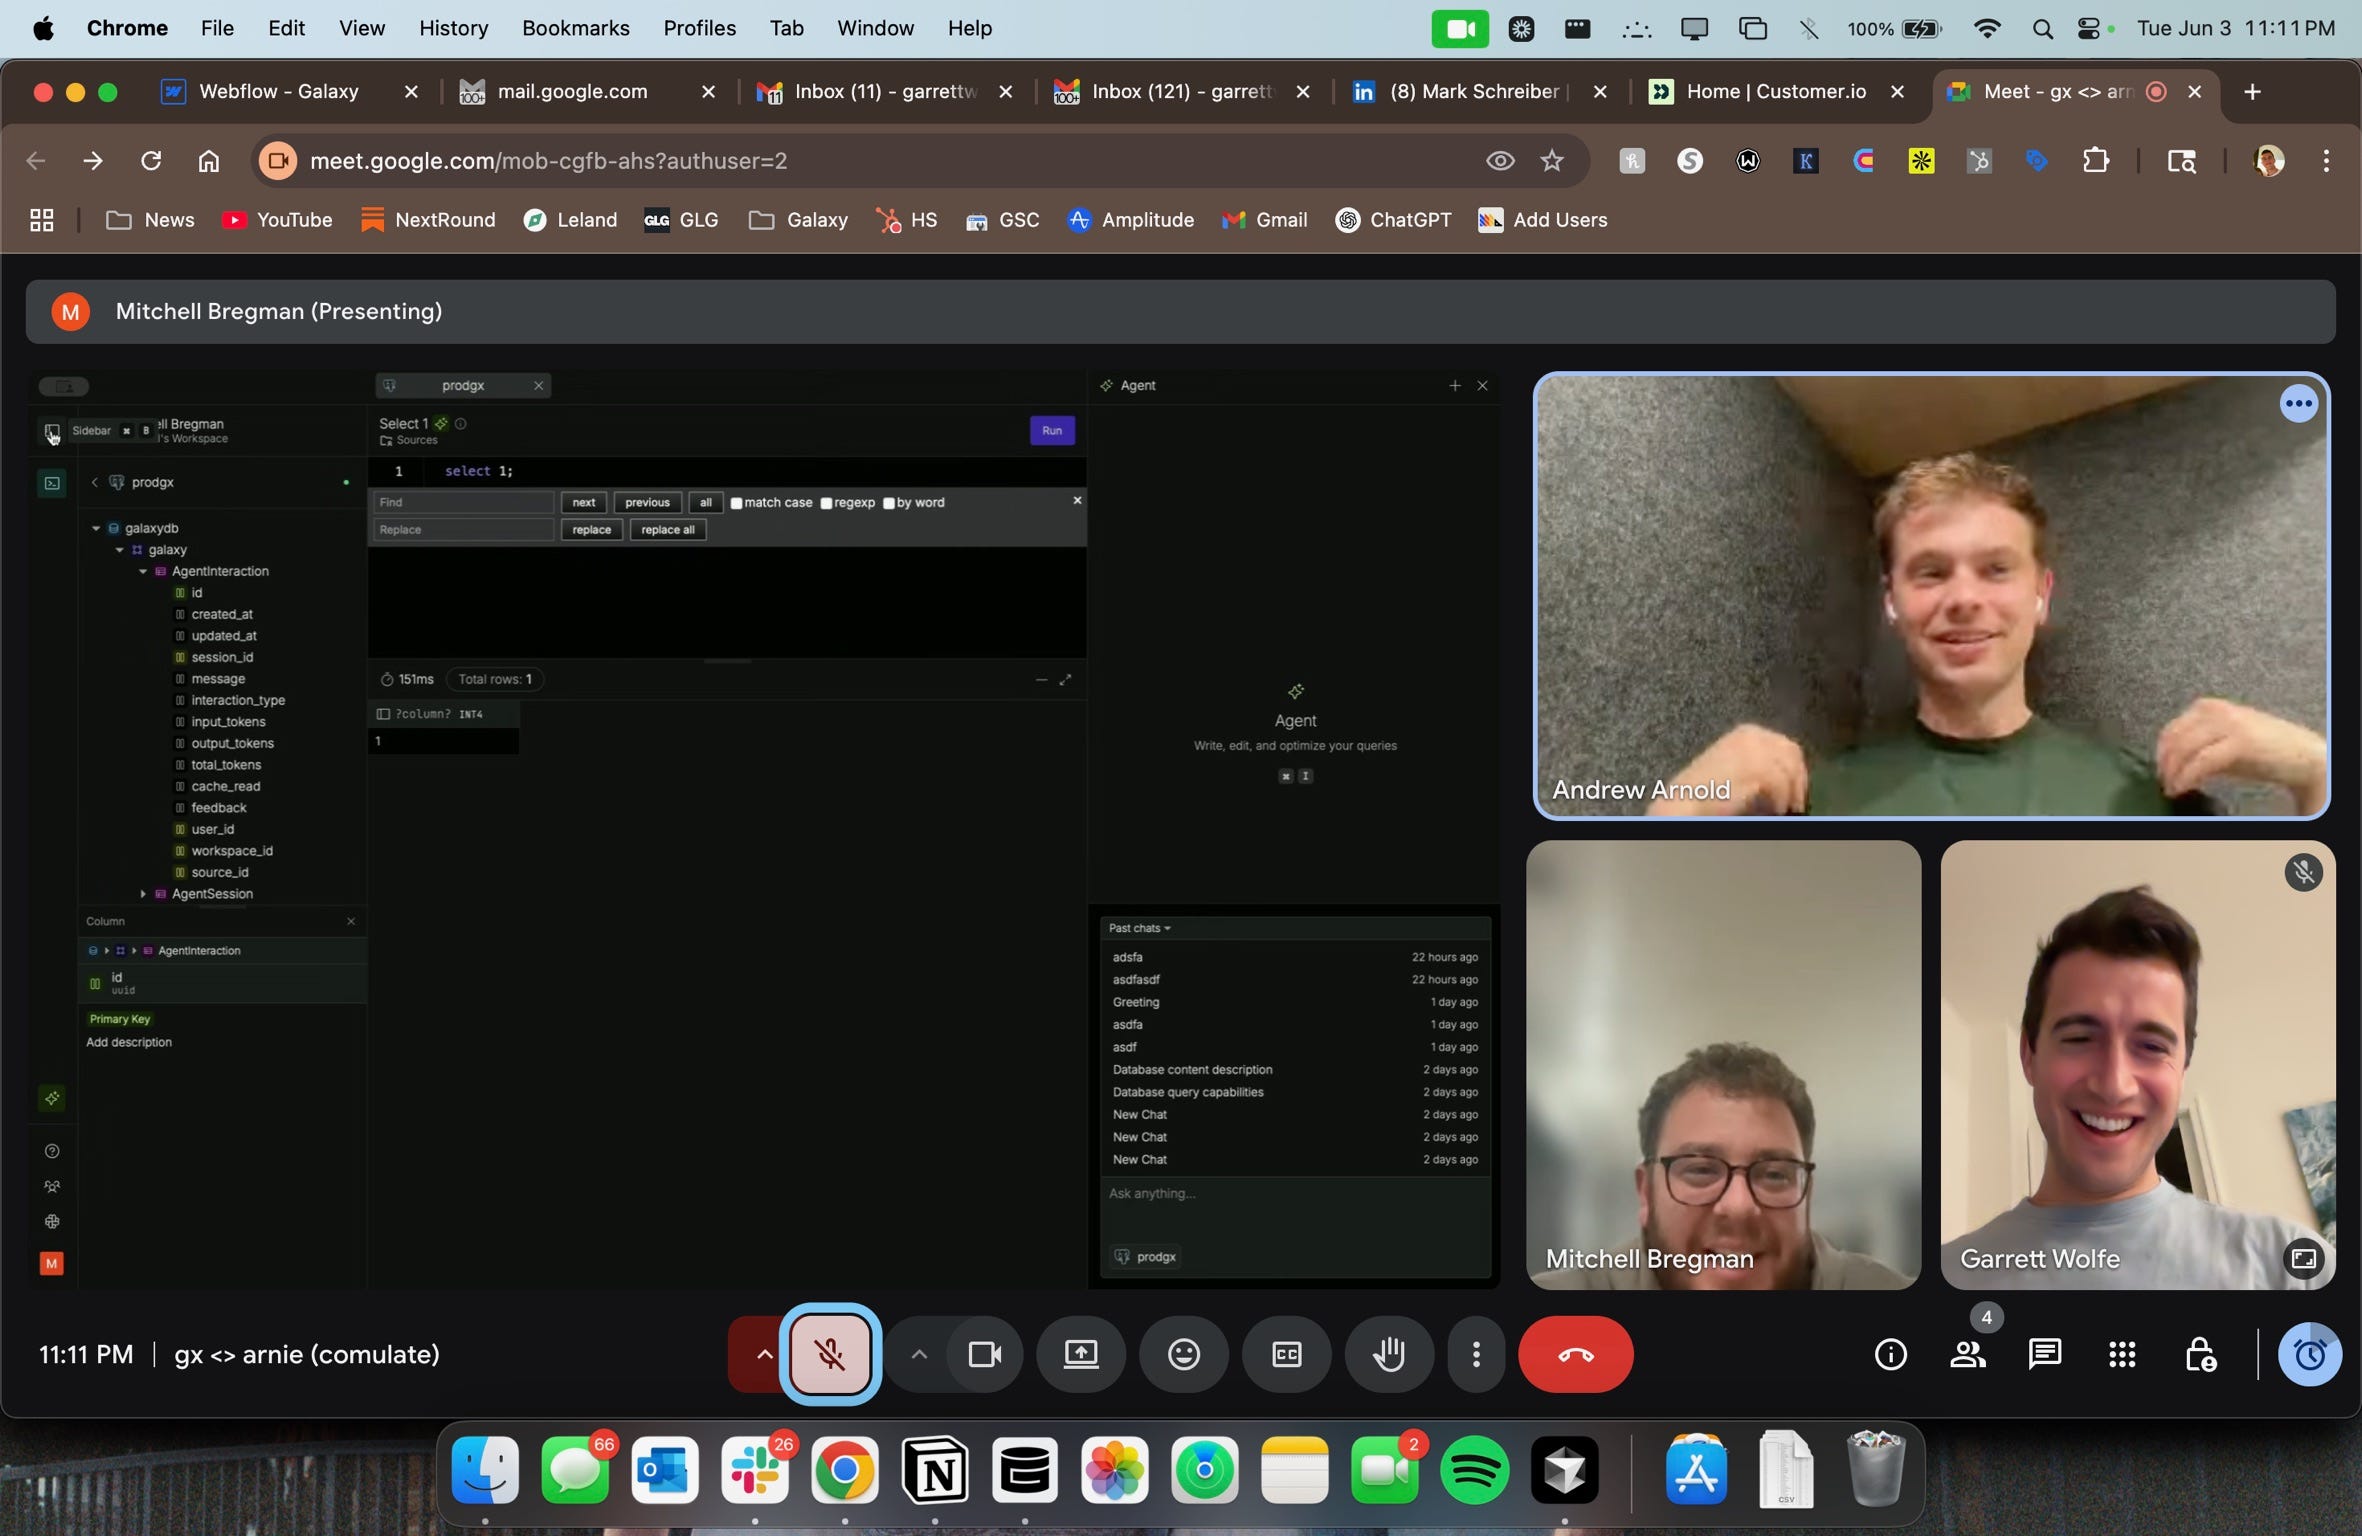Show the People participants panel

(x=1967, y=1354)
